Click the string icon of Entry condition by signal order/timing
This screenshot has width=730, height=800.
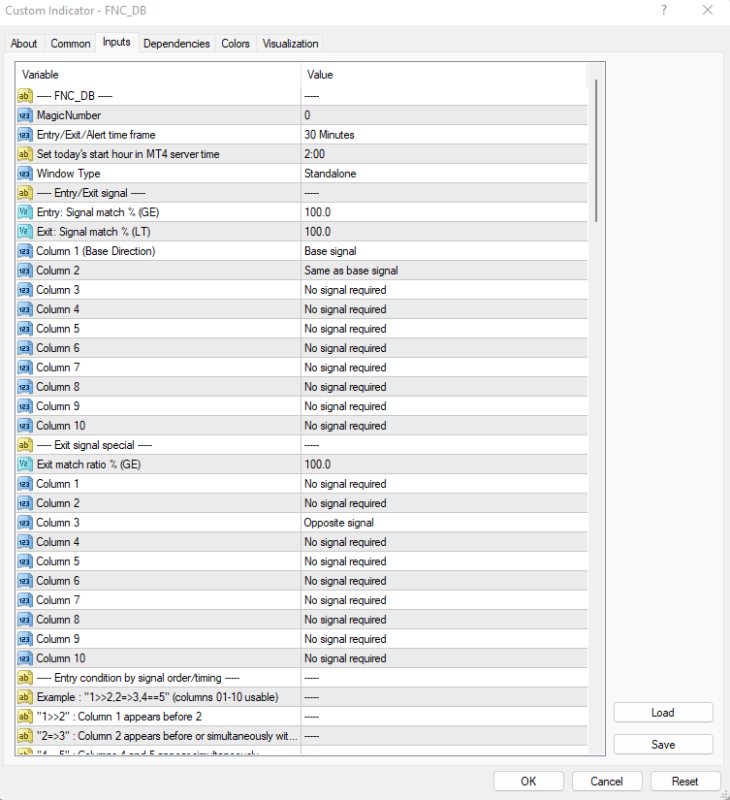pyautogui.click(x=24, y=678)
